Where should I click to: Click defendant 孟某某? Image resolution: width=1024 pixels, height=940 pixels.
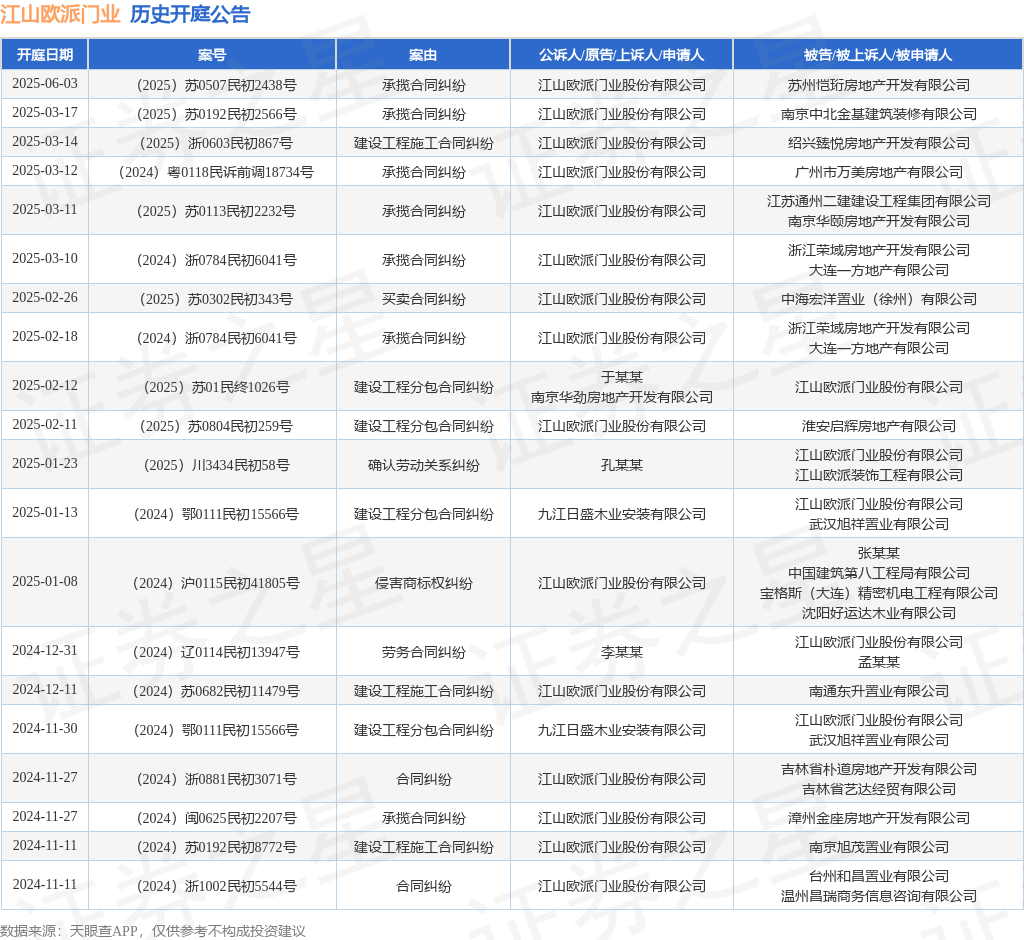[x=878, y=662]
